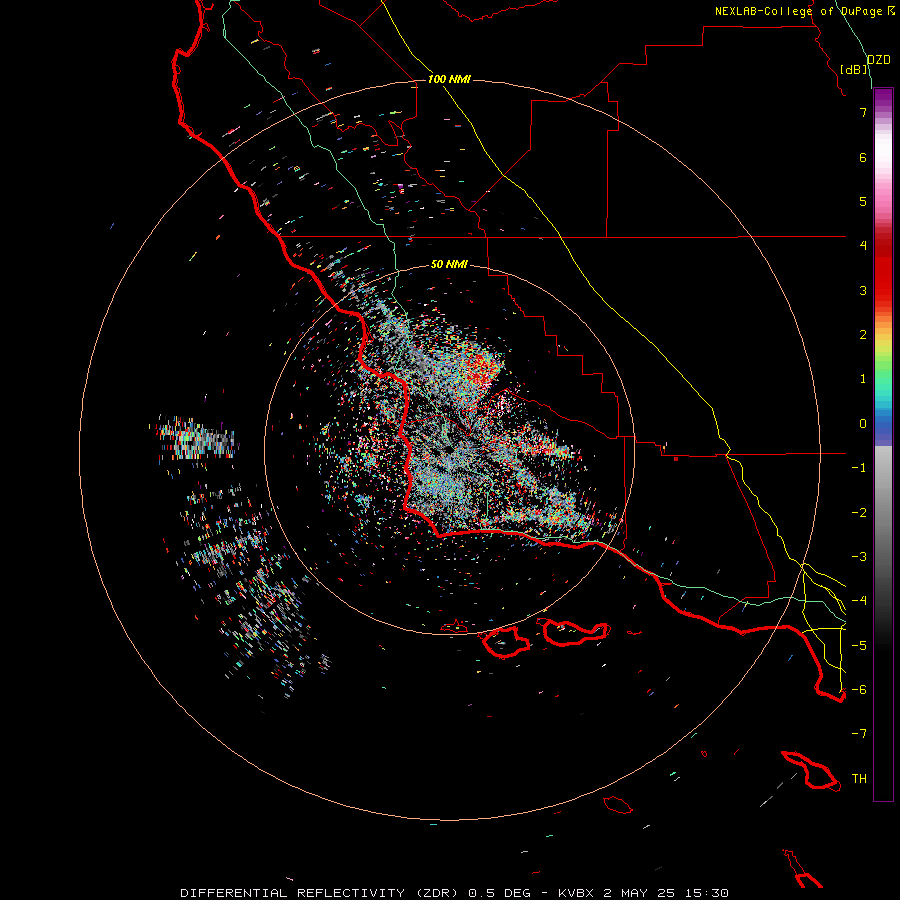Click the "7" value on color scale

pyautogui.click(x=863, y=112)
